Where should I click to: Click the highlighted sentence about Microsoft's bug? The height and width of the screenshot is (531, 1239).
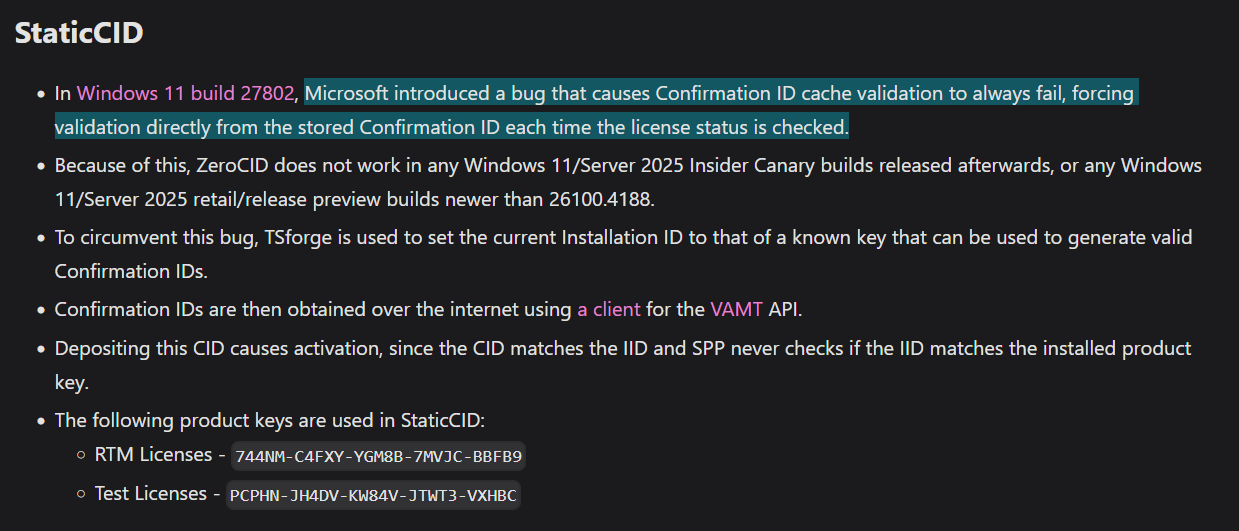[x=720, y=94]
